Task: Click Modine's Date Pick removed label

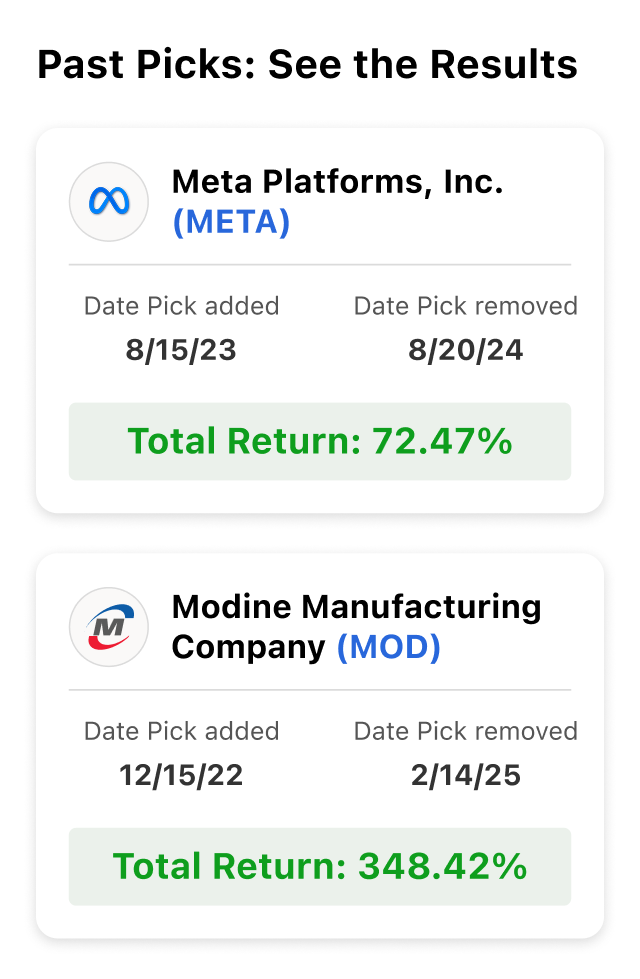Action: pos(466,731)
